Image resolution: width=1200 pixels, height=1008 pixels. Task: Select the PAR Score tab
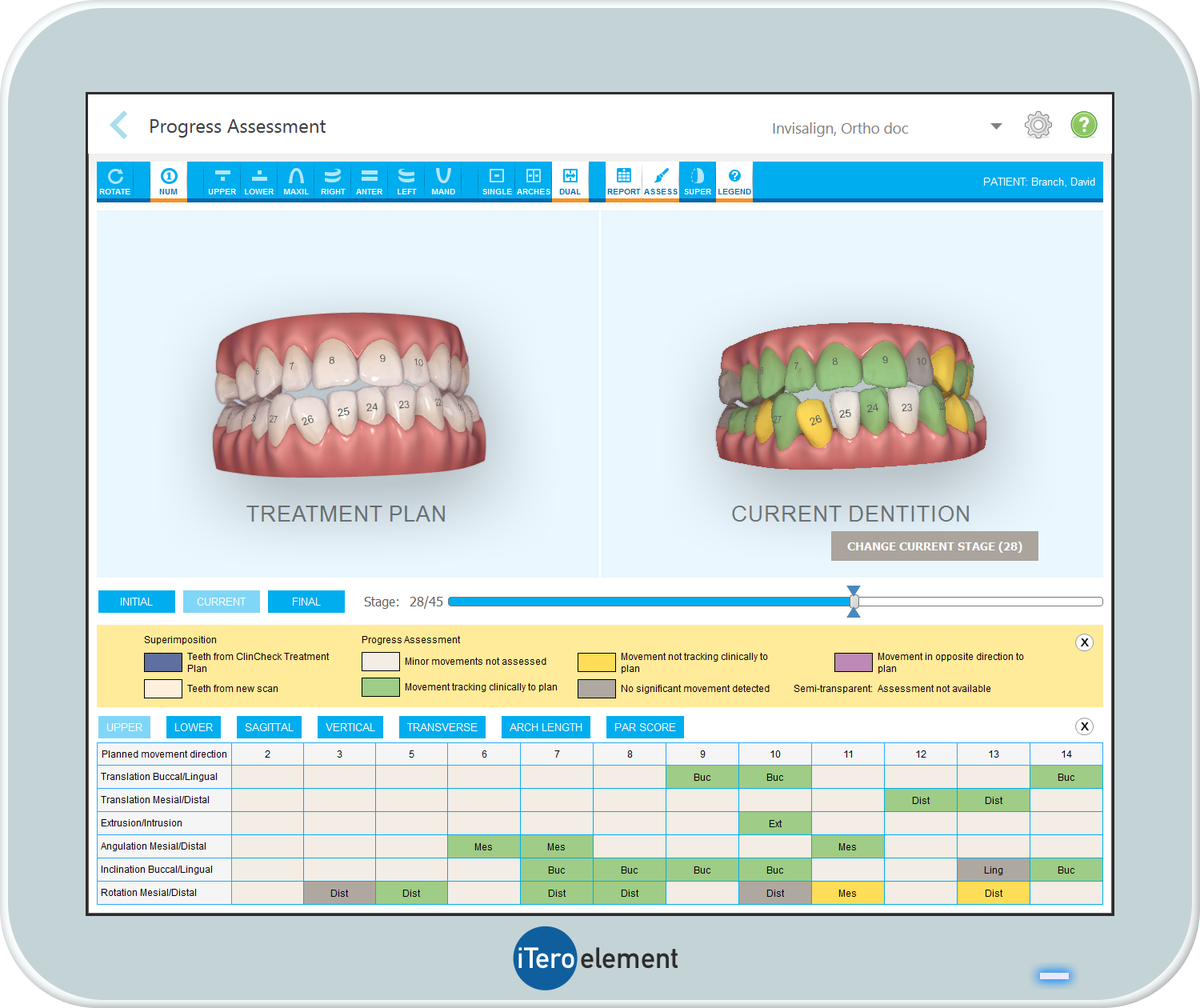[x=645, y=727]
